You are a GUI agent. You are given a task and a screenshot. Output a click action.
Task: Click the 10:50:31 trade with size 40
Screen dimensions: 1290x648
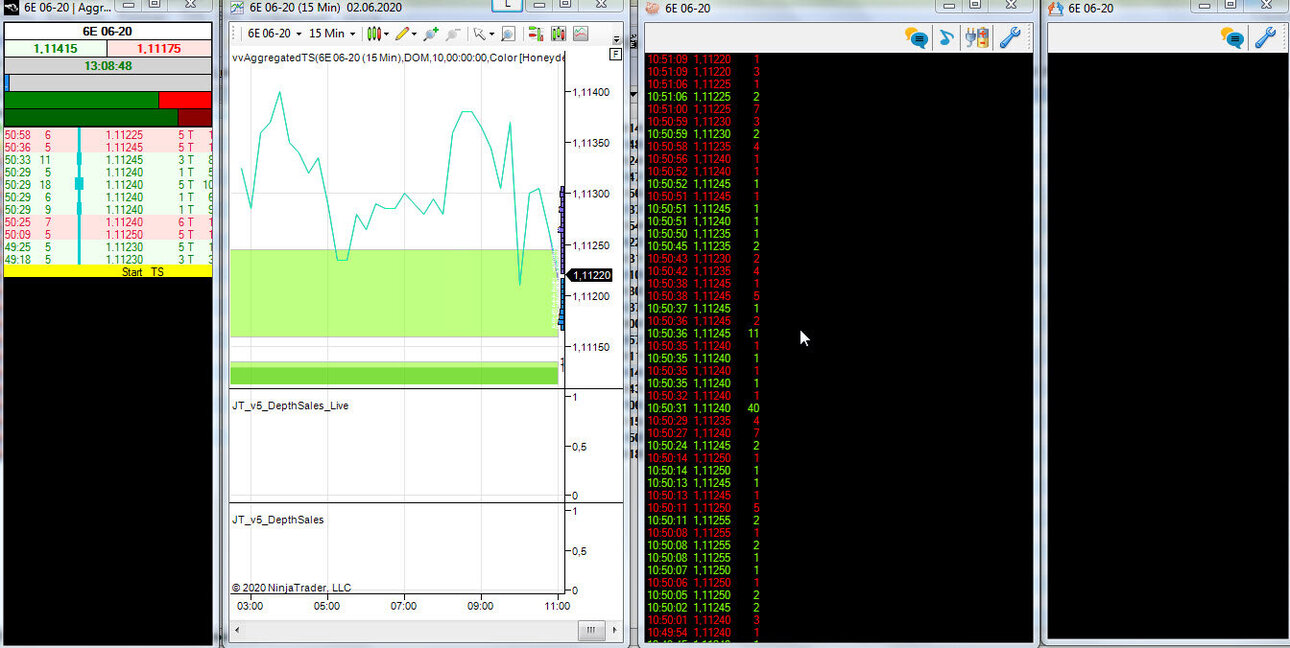[x=704, y=408]
